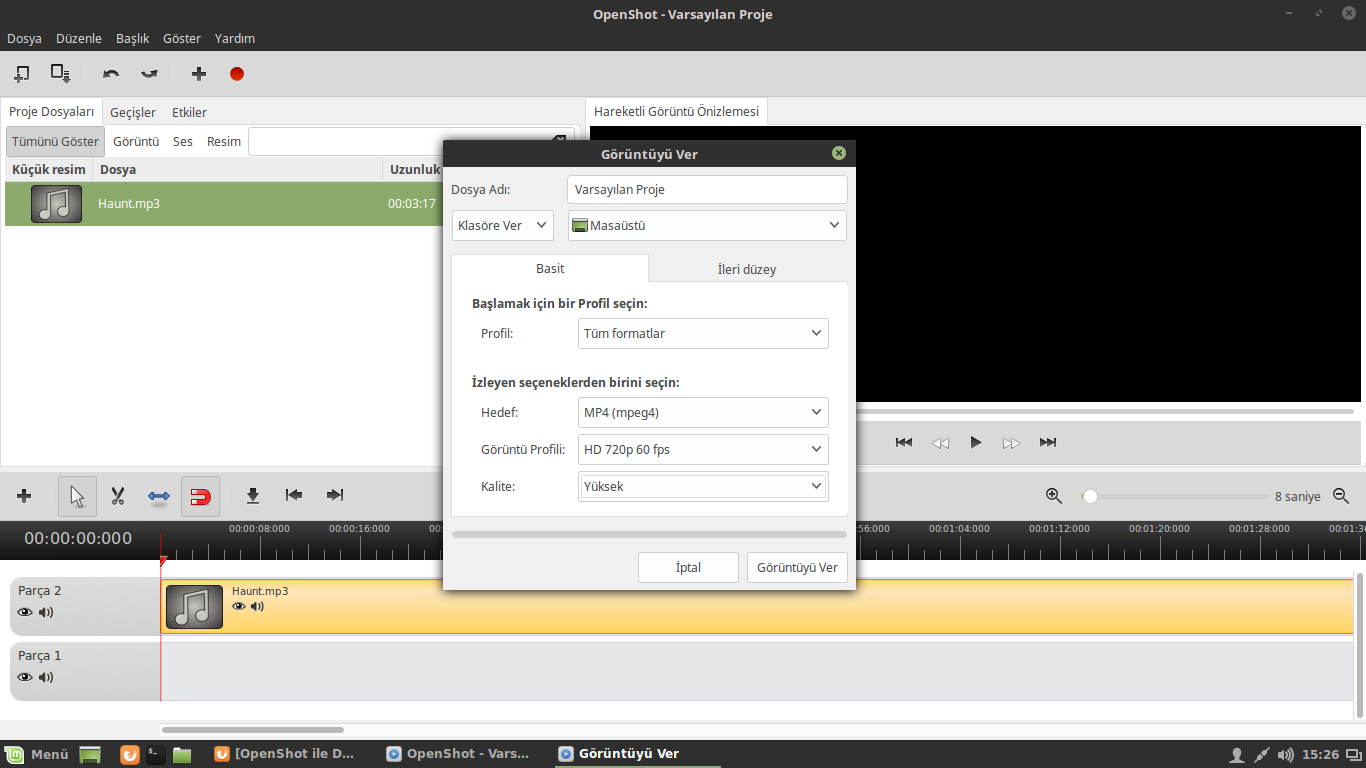Open the Masaüstü folder dropdown
Viewport: 1366px width, 768px height.
click(x=707, y=225)
